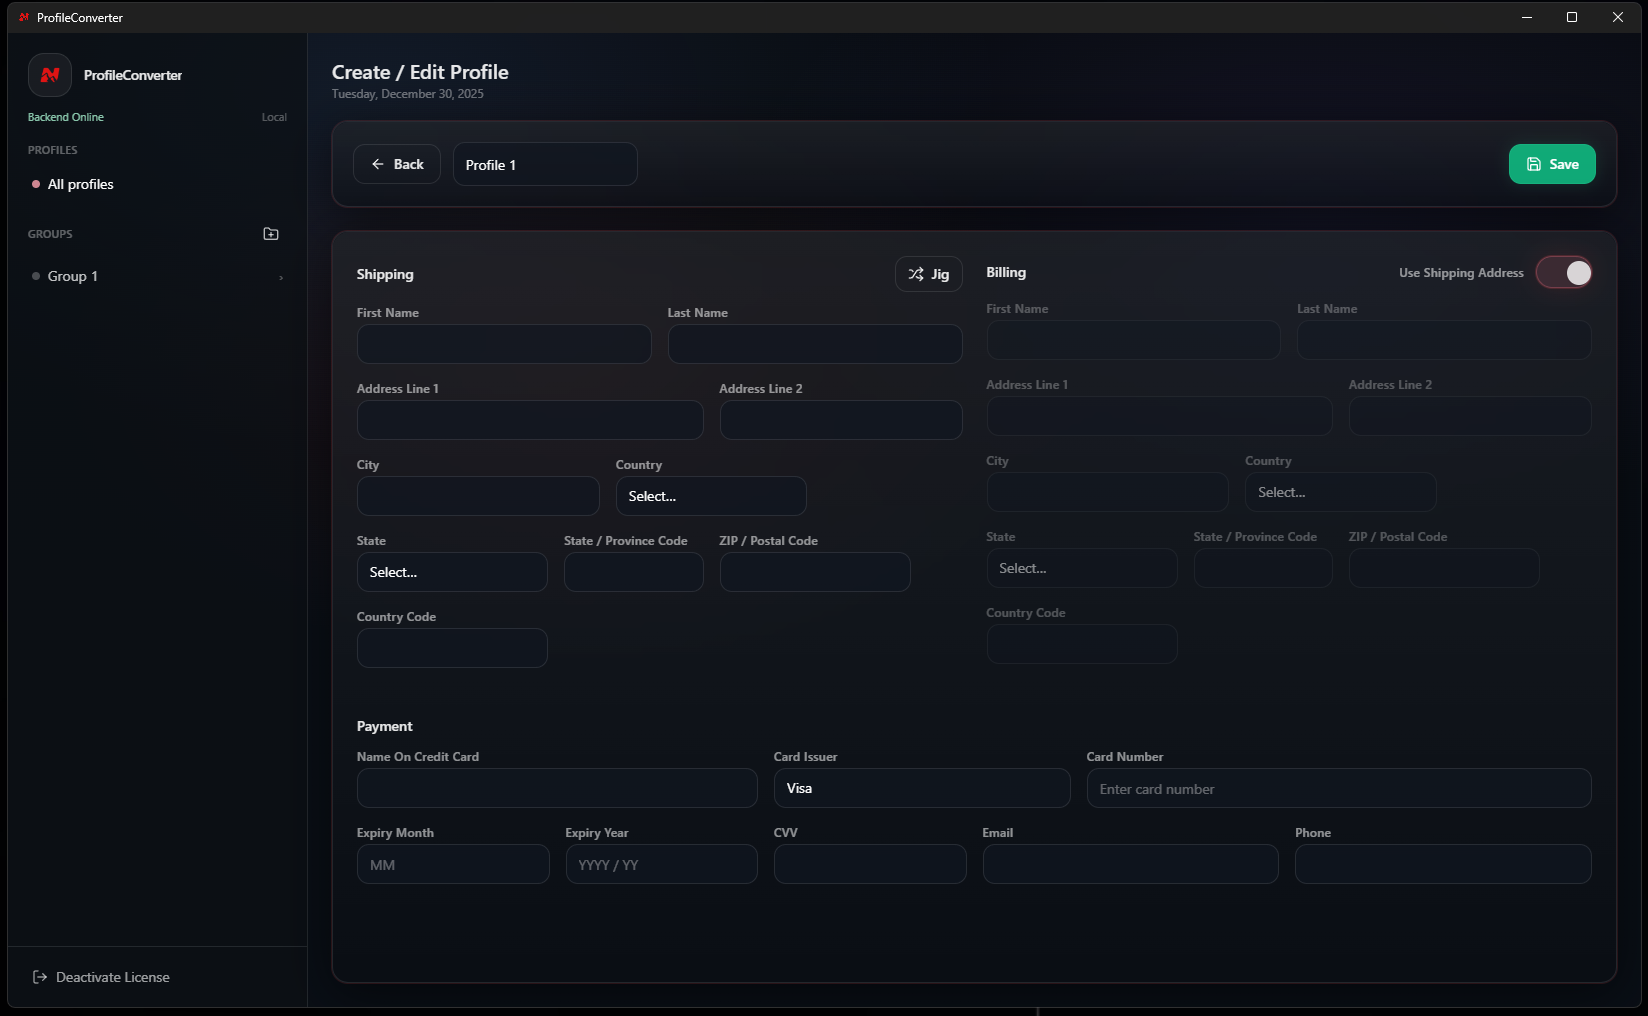The height and width of the screenshot is (1016, 1648).
Task: Focus Shipping State / Province Code field
Action: click(x=634, y=572)
